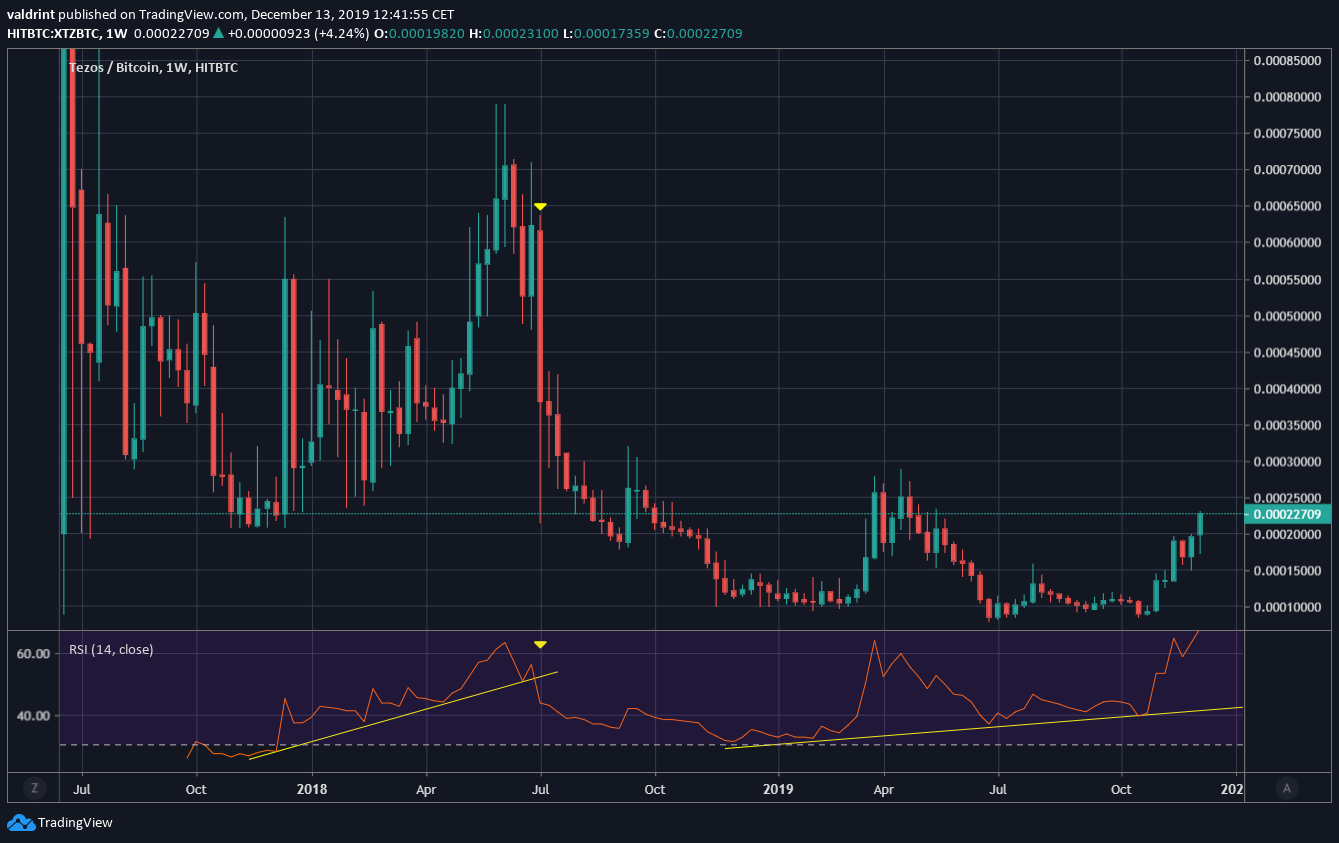Screen dimensions: 1339x843
Task: Click the teal current price tag 0.00022709
Action: click(x=1288, y=513)
